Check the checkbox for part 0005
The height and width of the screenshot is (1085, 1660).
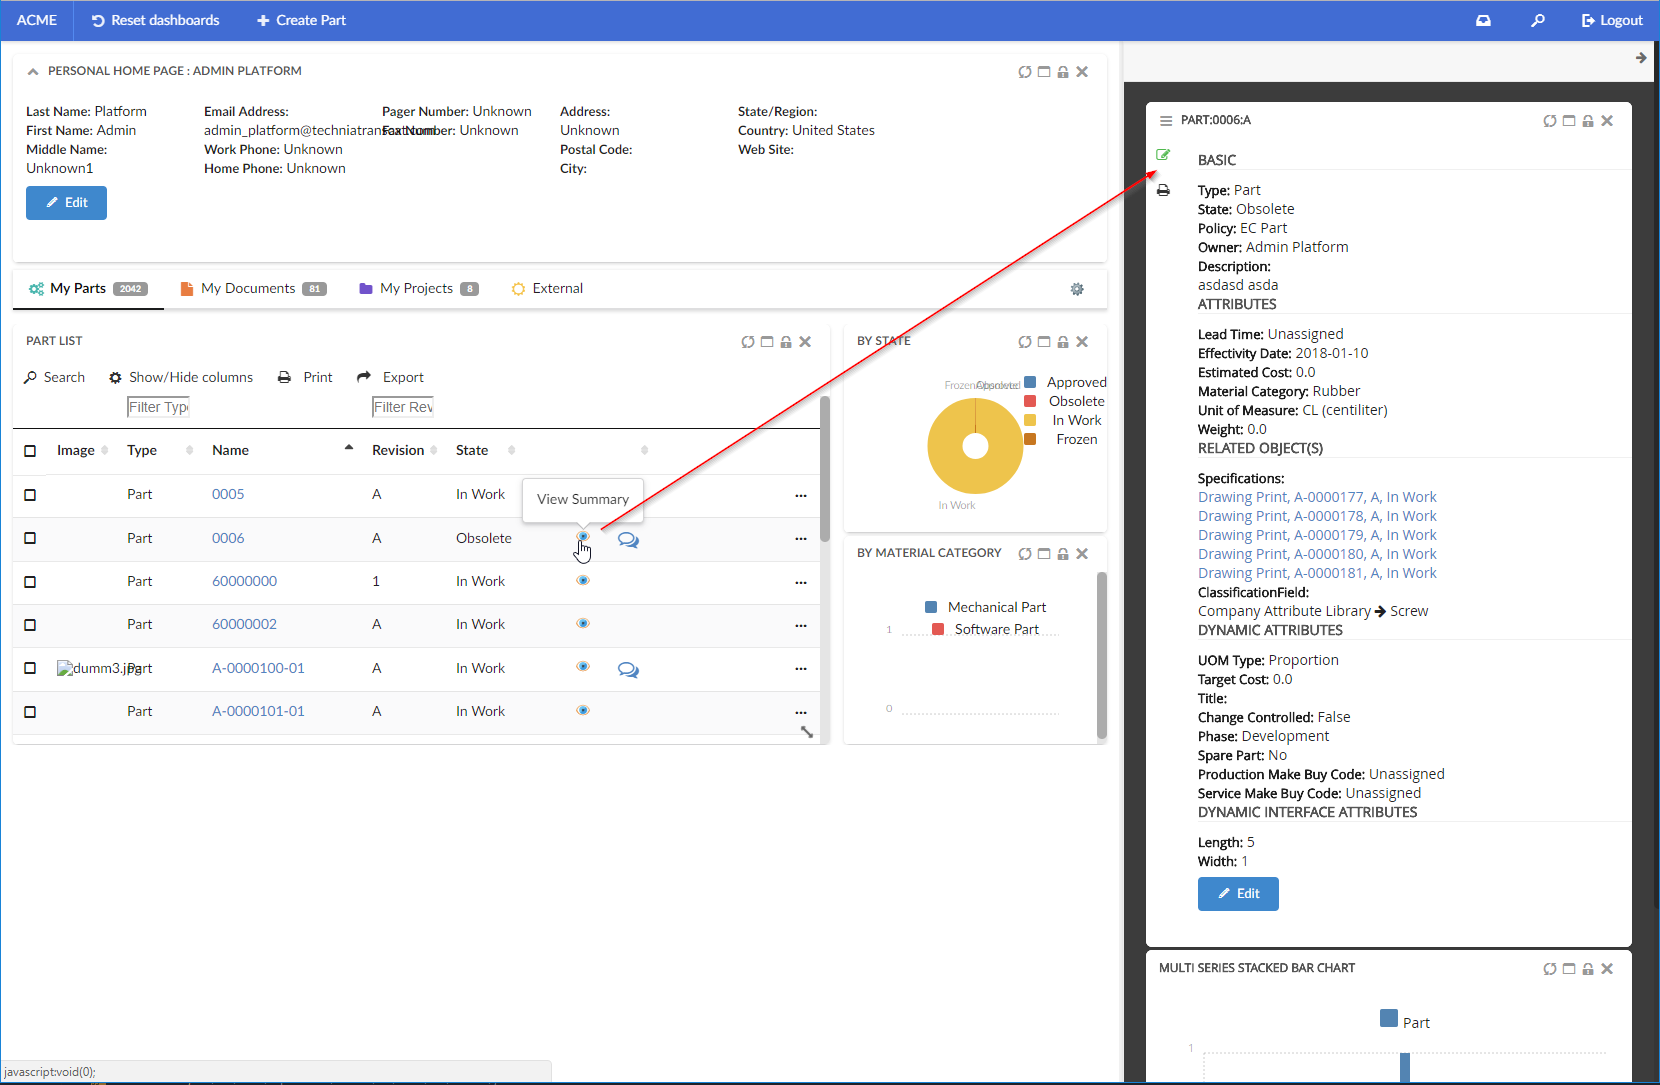(30, 495)
